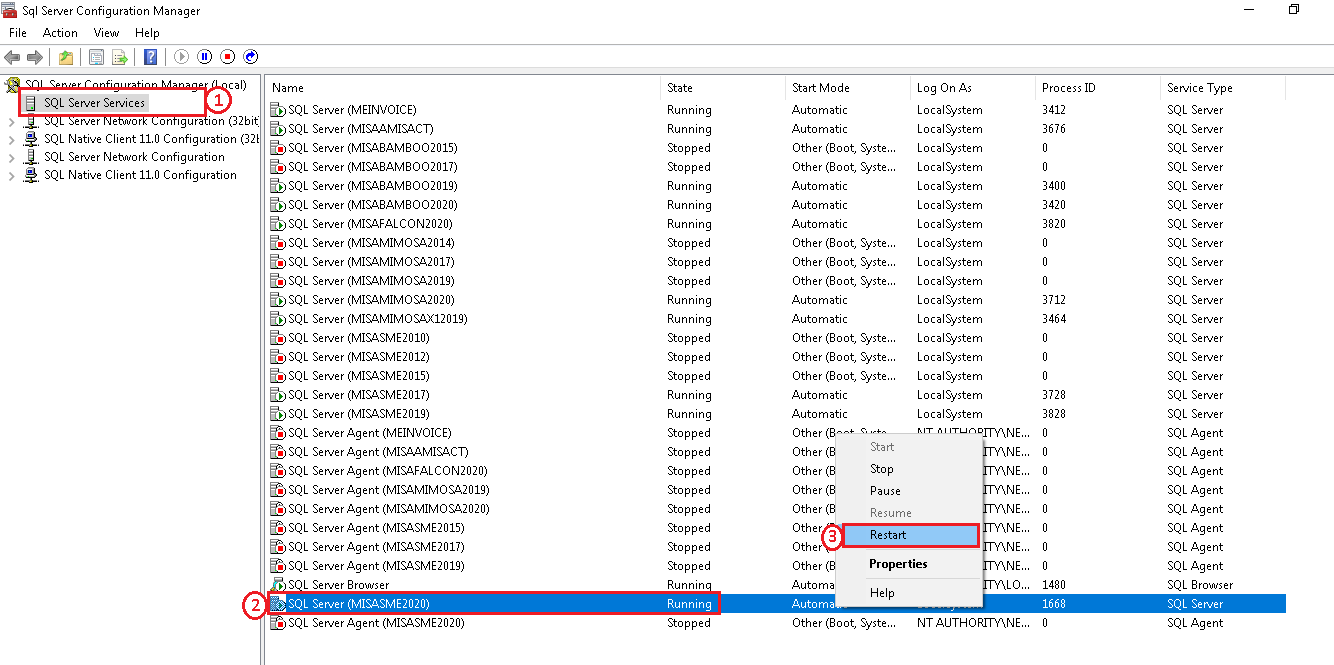1334x665 pixels.
Task: Sort by the Log On As column header
Action: point(973,88)
